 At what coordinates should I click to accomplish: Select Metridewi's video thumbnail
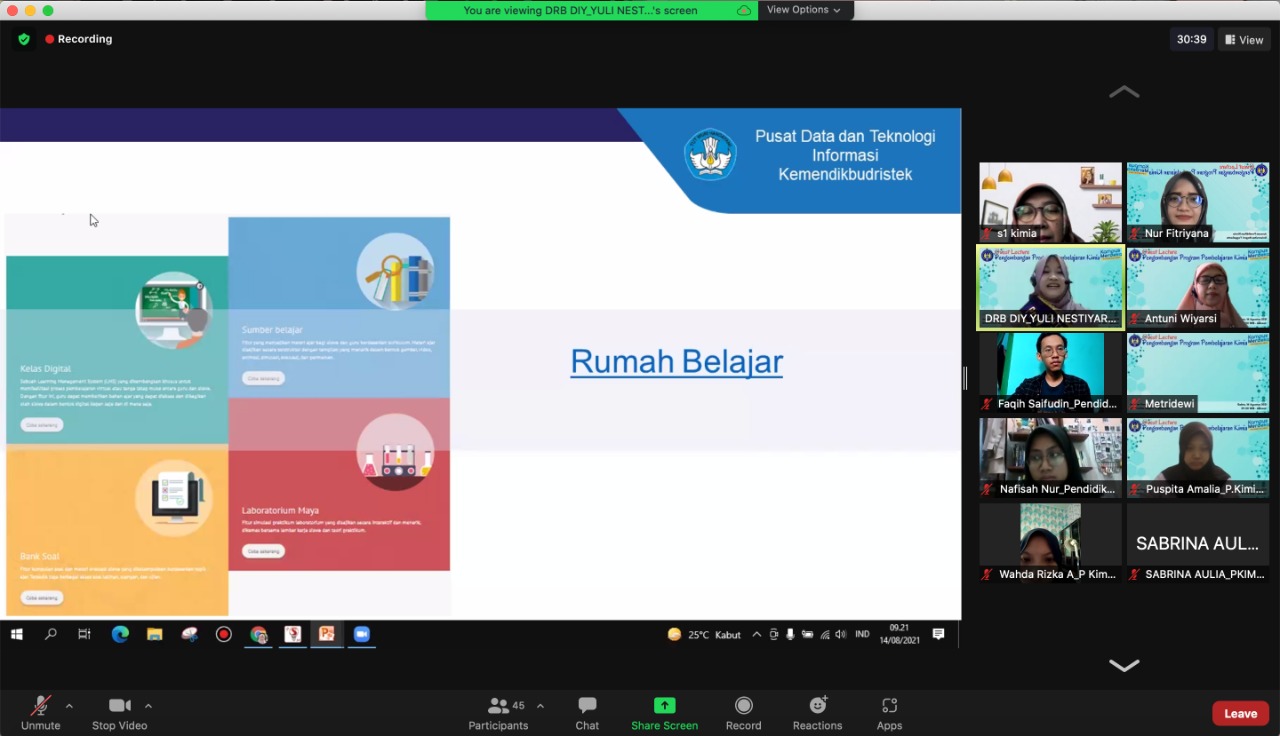[1198, 373]
